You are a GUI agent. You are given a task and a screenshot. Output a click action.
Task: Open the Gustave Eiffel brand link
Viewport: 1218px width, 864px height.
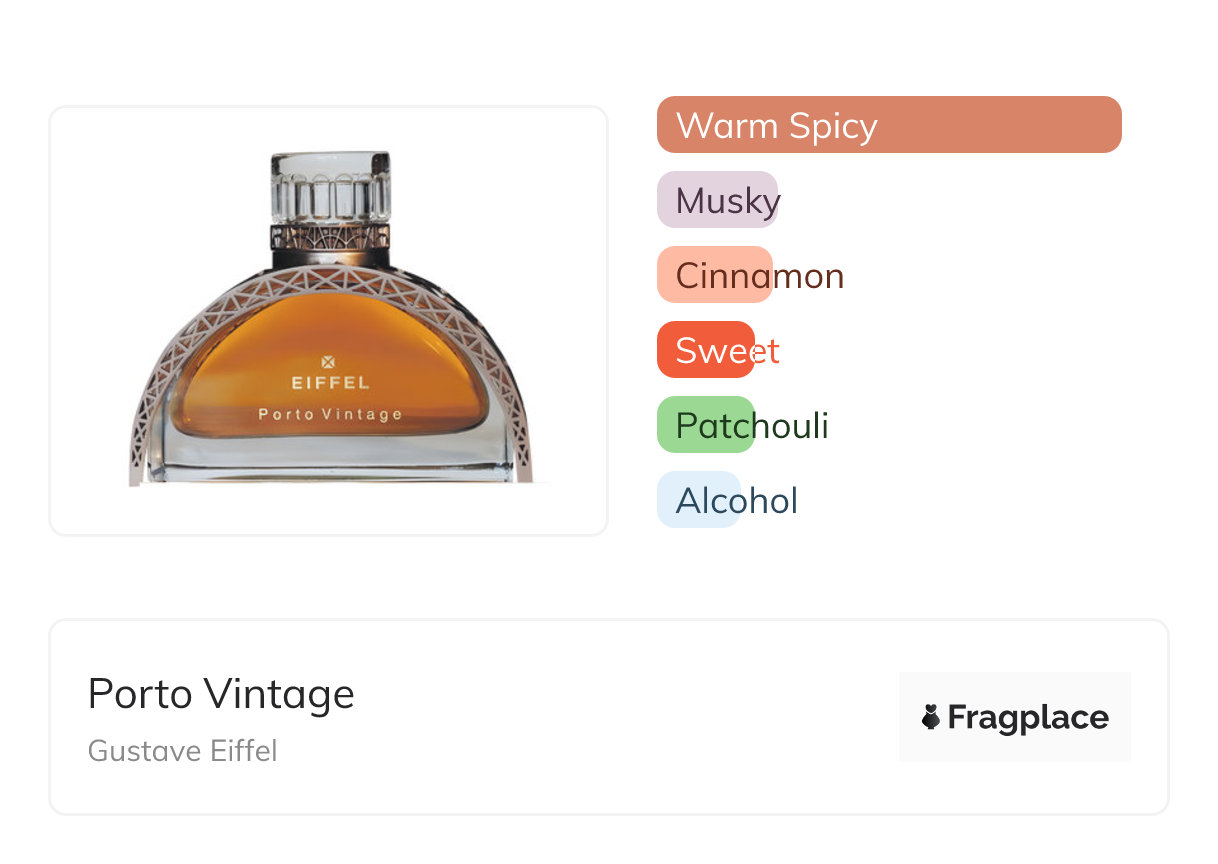(182, 750)
